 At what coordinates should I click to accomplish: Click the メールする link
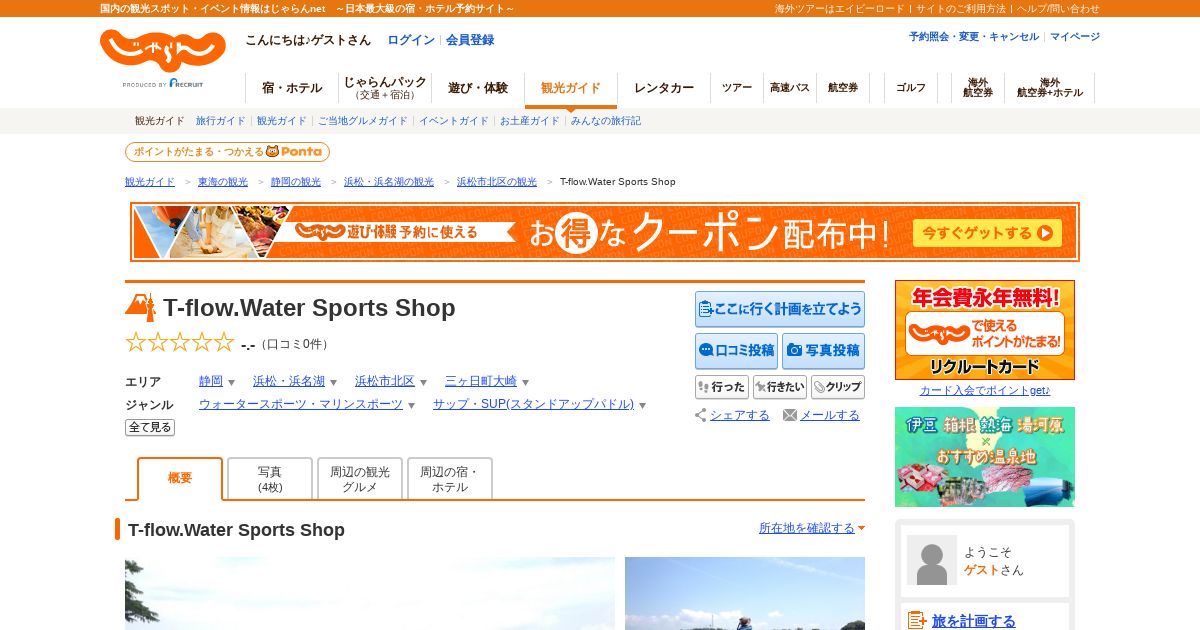click(x=830, y=415)
